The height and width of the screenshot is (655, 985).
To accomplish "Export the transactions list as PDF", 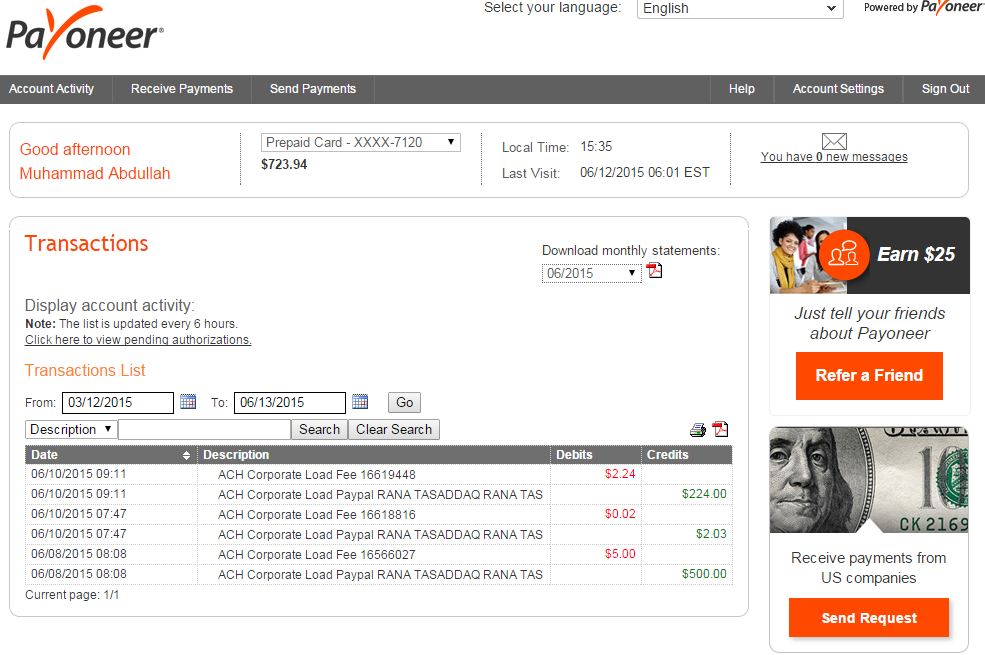I will pos(721,430).
